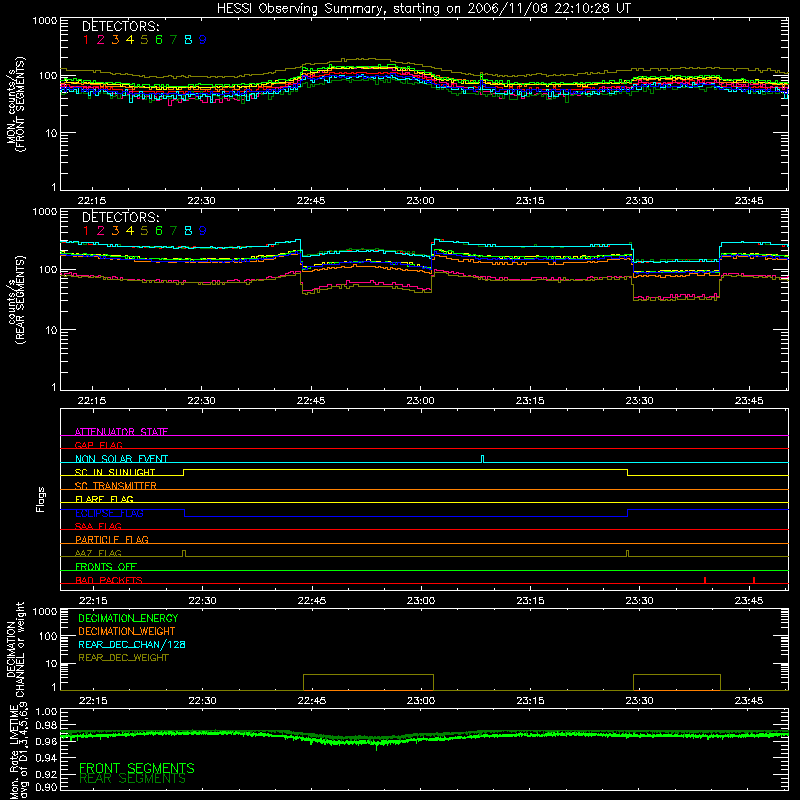Image resolution: width=800 pixels, height=800 pixels.
Task: Click the 0.98 value on the livetime axis
Action: pos(46,724)
